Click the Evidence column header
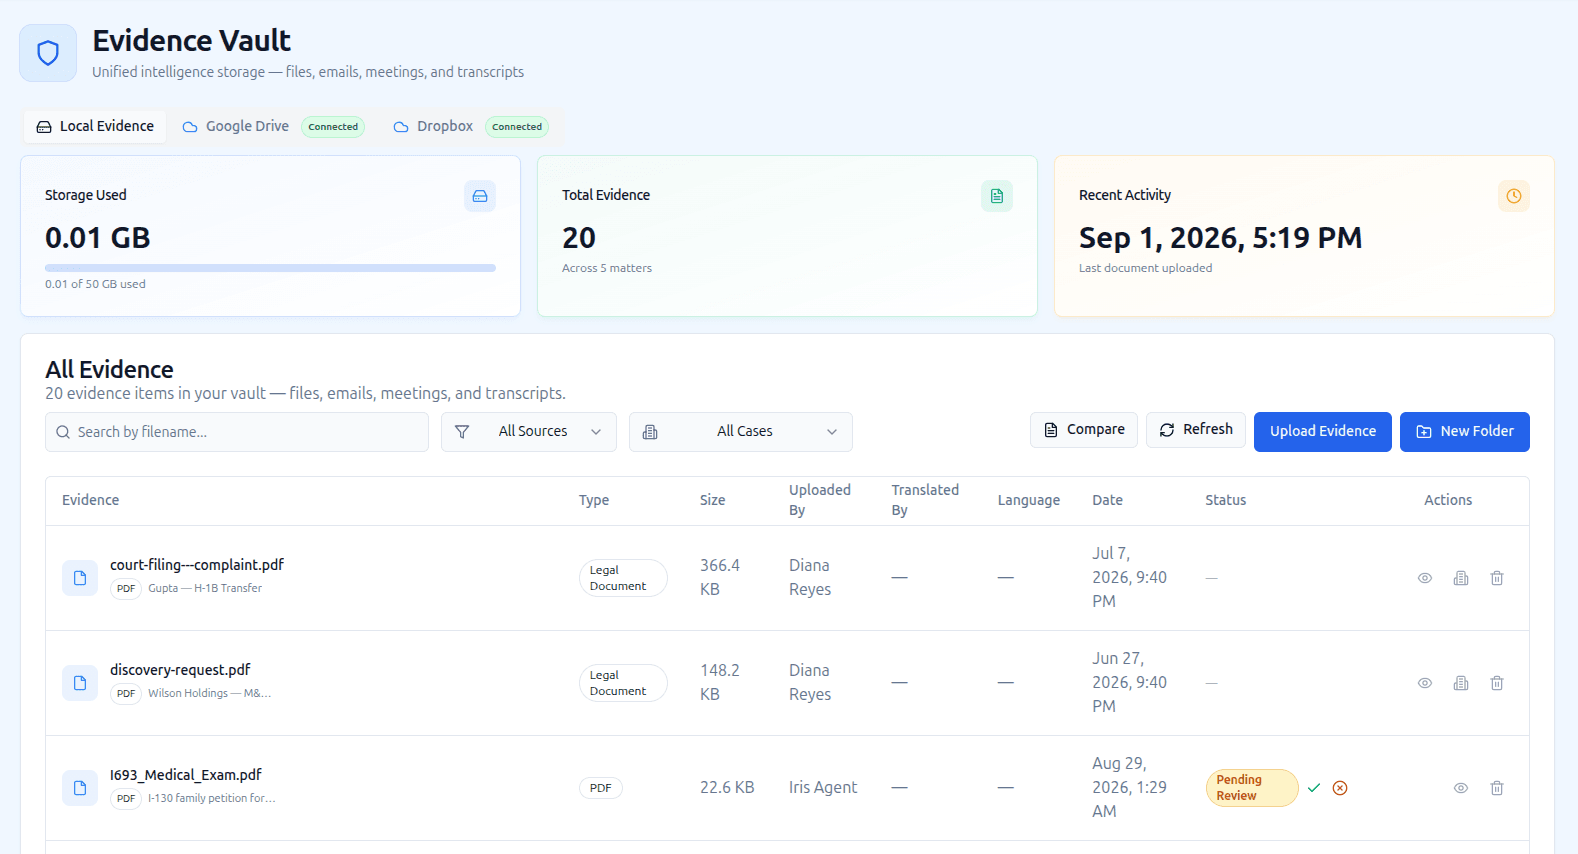1578x854 pixels. 90,500
